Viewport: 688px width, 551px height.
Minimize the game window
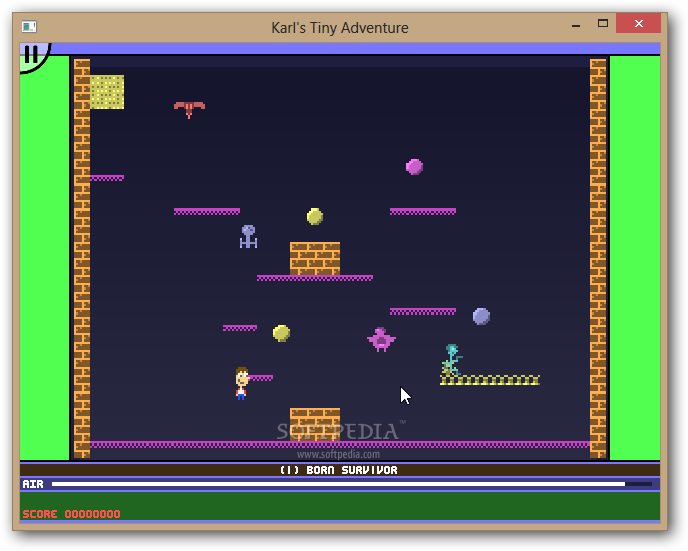[x=576, y=26]
